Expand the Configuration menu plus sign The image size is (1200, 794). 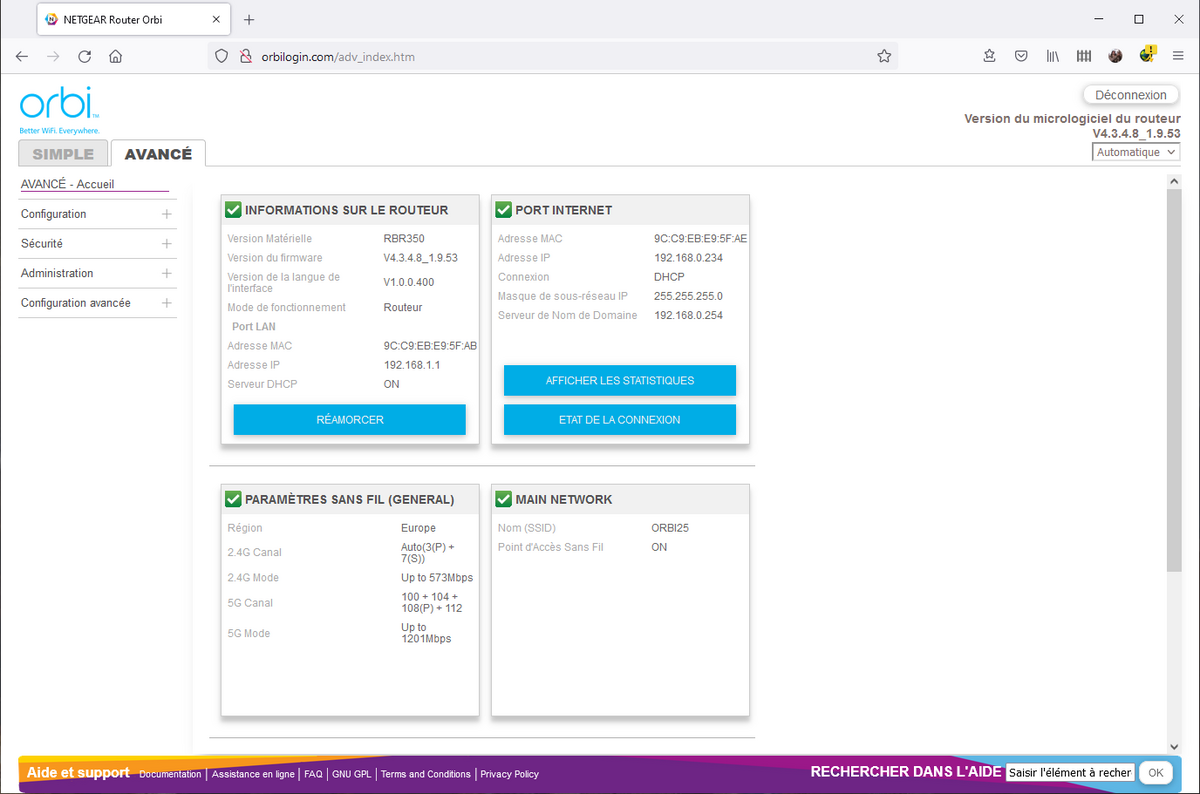pyautogui.click(x=166, y=214)
